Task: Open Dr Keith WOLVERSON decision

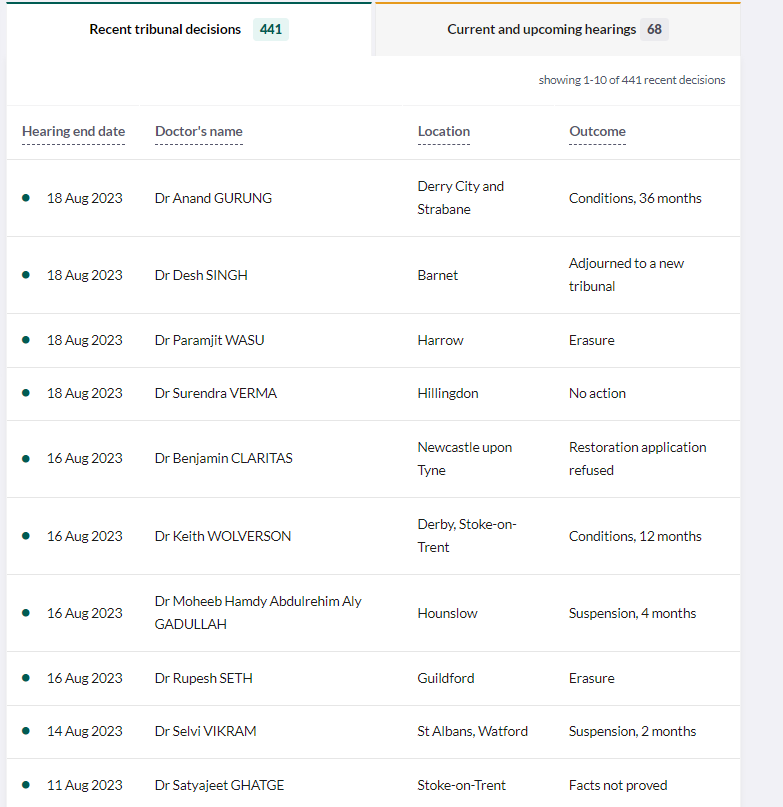Action: 223,536
